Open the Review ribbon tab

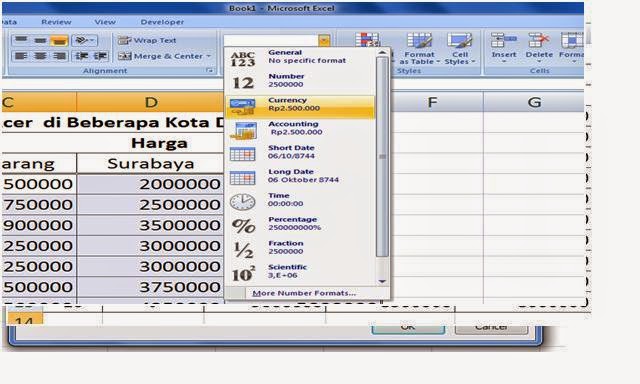coord(56,22)
